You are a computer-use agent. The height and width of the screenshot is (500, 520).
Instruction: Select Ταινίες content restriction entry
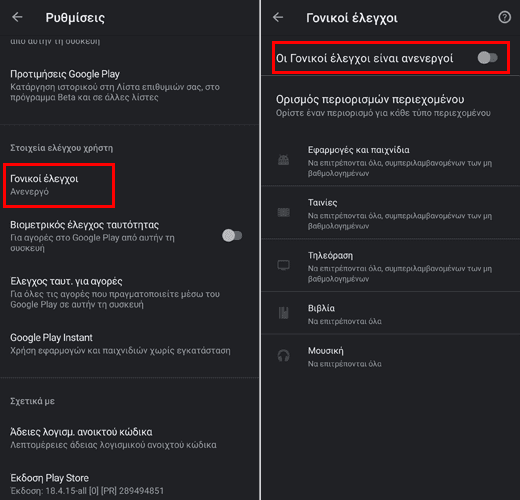point(391,213)
